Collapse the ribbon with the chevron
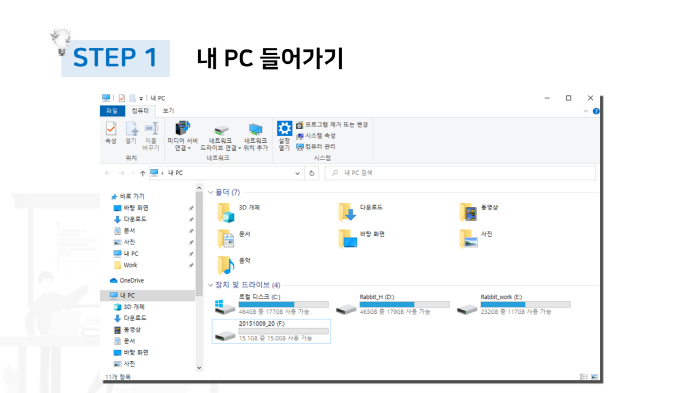 (x=586, y=111)
